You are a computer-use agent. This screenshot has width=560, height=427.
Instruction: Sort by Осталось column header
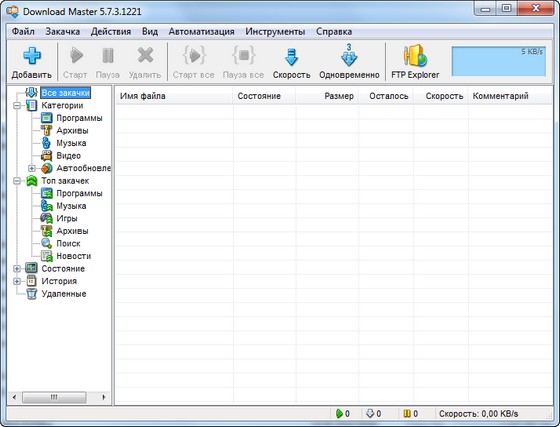click(x=386, y=96)
